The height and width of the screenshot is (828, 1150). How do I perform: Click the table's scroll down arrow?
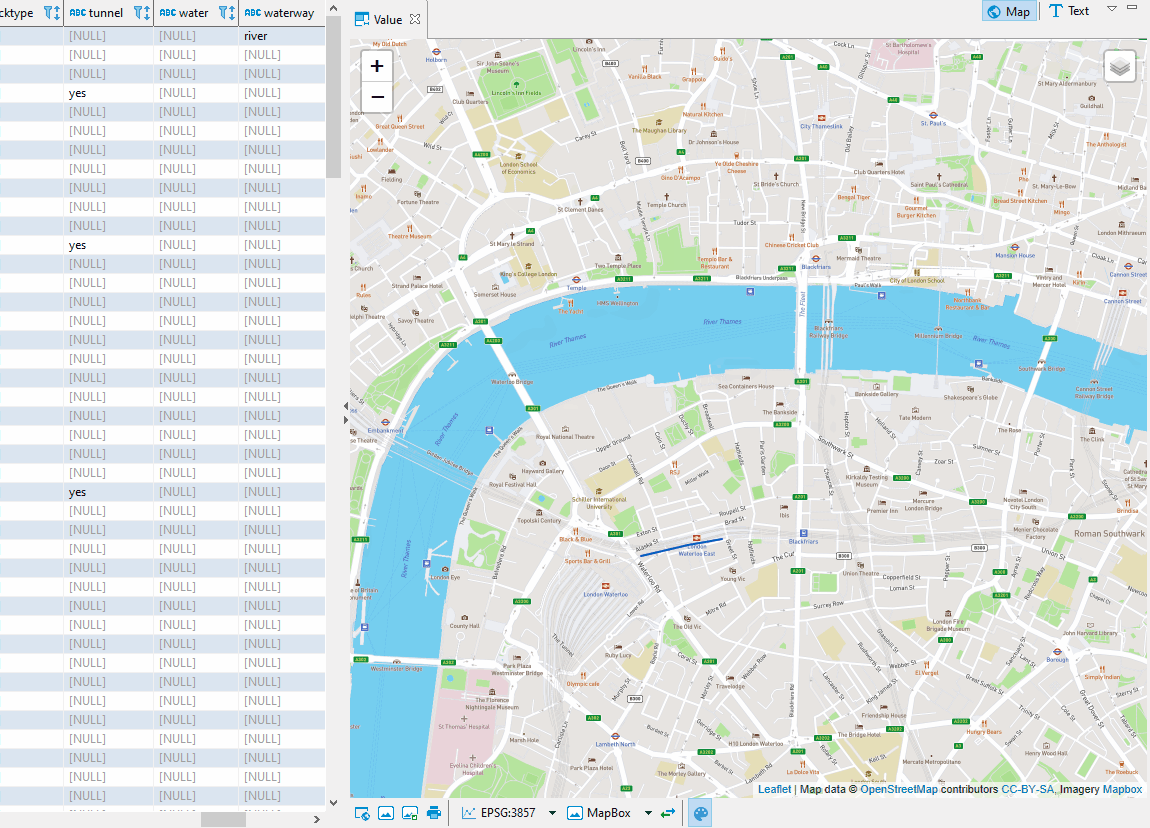[333, 803]
